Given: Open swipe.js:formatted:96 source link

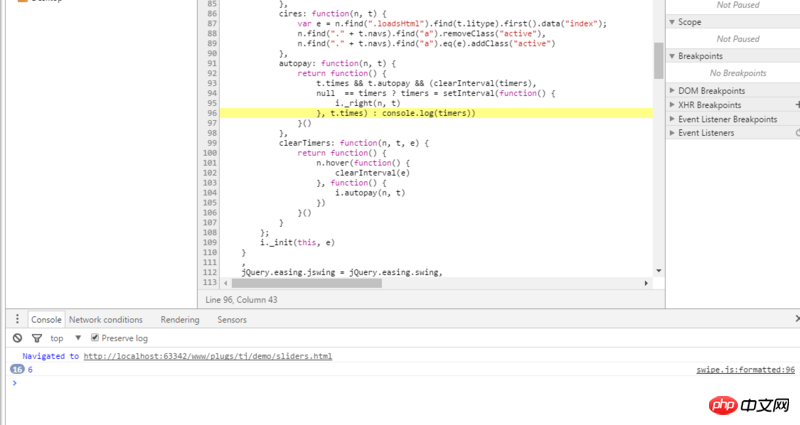Looking at the screenshot, I should click(x=745, y=369).
